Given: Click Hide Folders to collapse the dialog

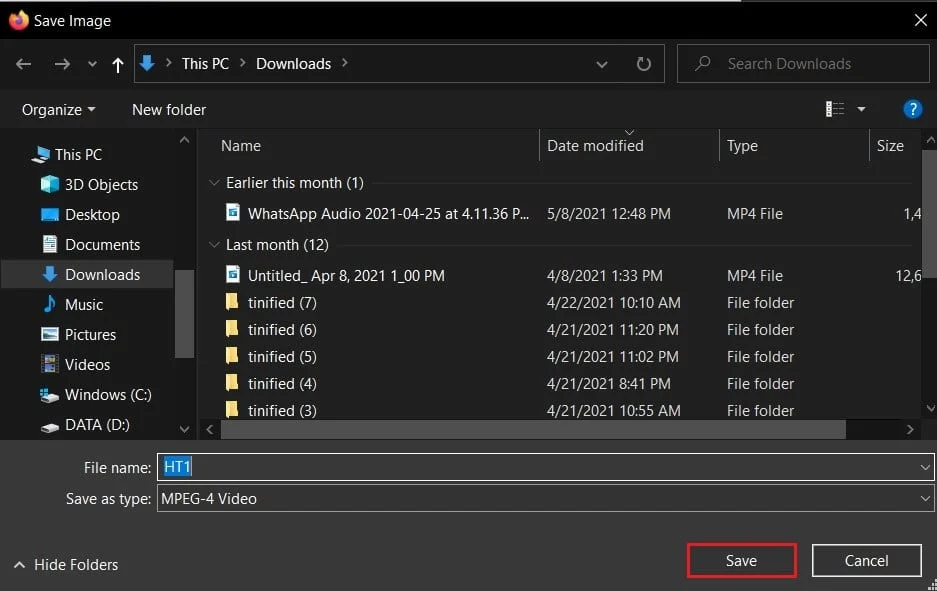Looking at the screenshot, I should pyautogui.click(x=65, y=564).
